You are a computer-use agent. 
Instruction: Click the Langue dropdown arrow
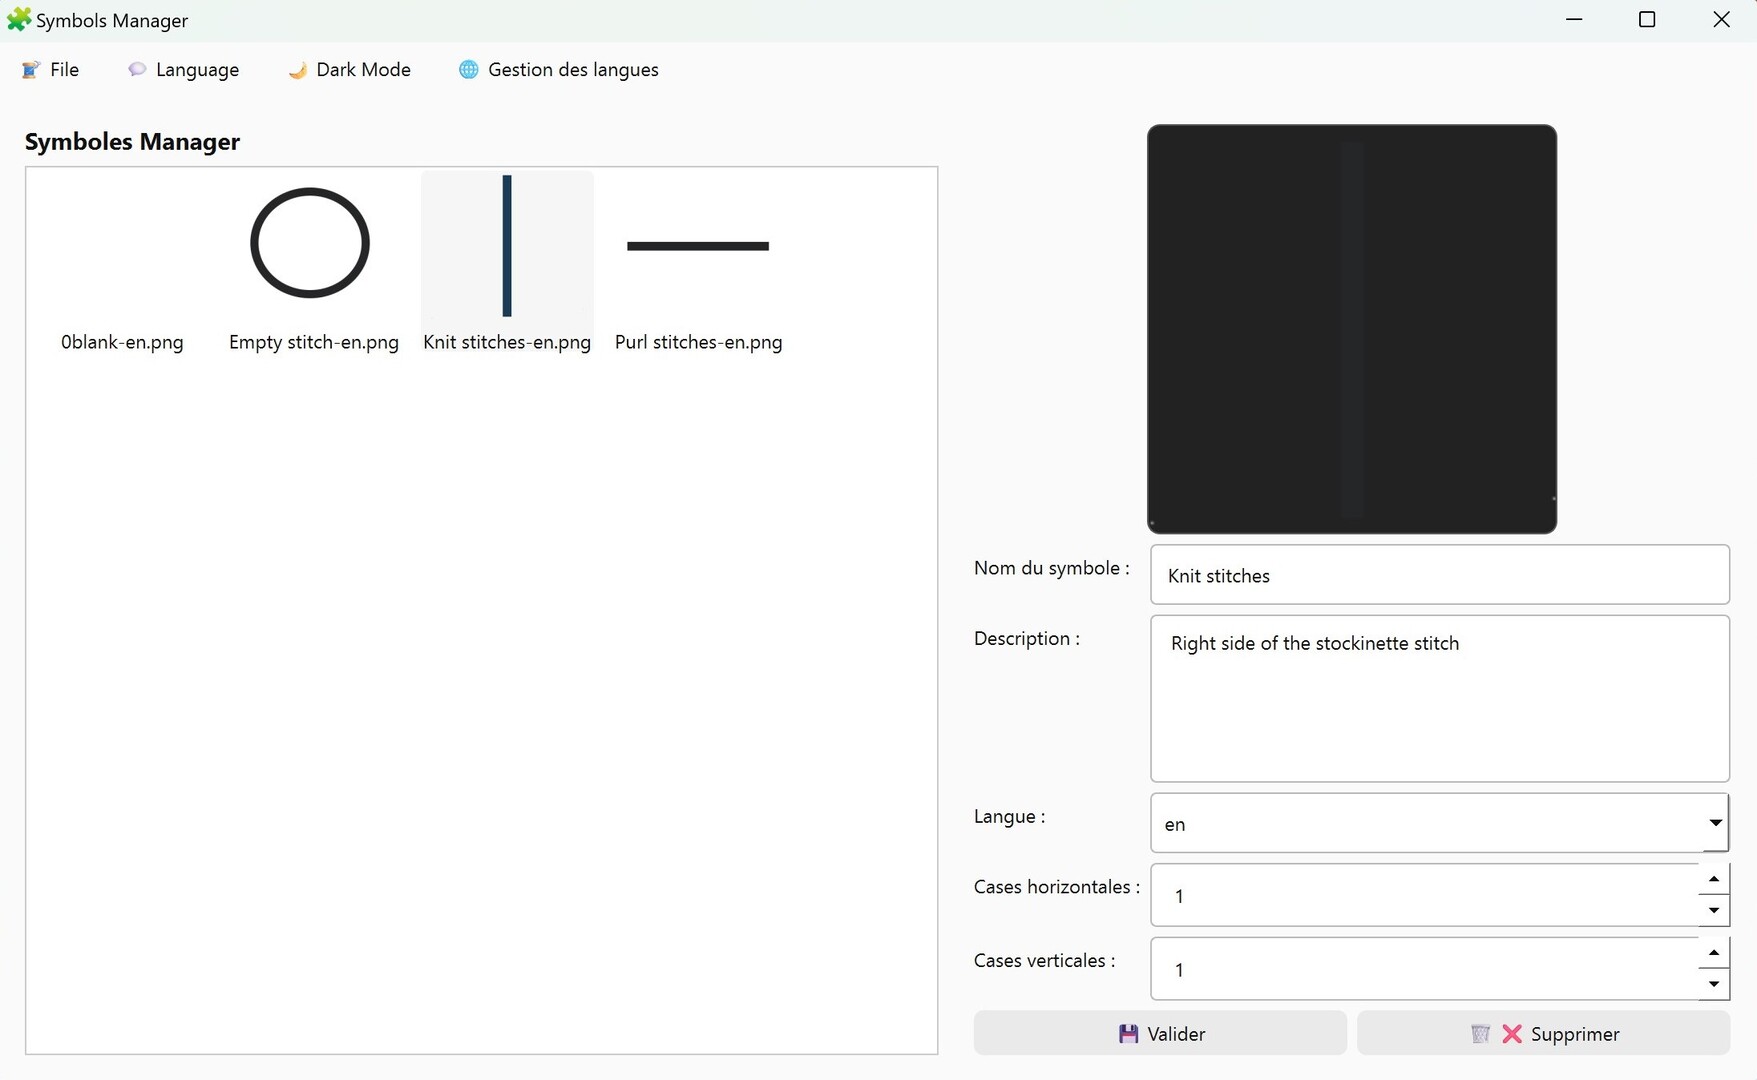[x=1716, y=823]
